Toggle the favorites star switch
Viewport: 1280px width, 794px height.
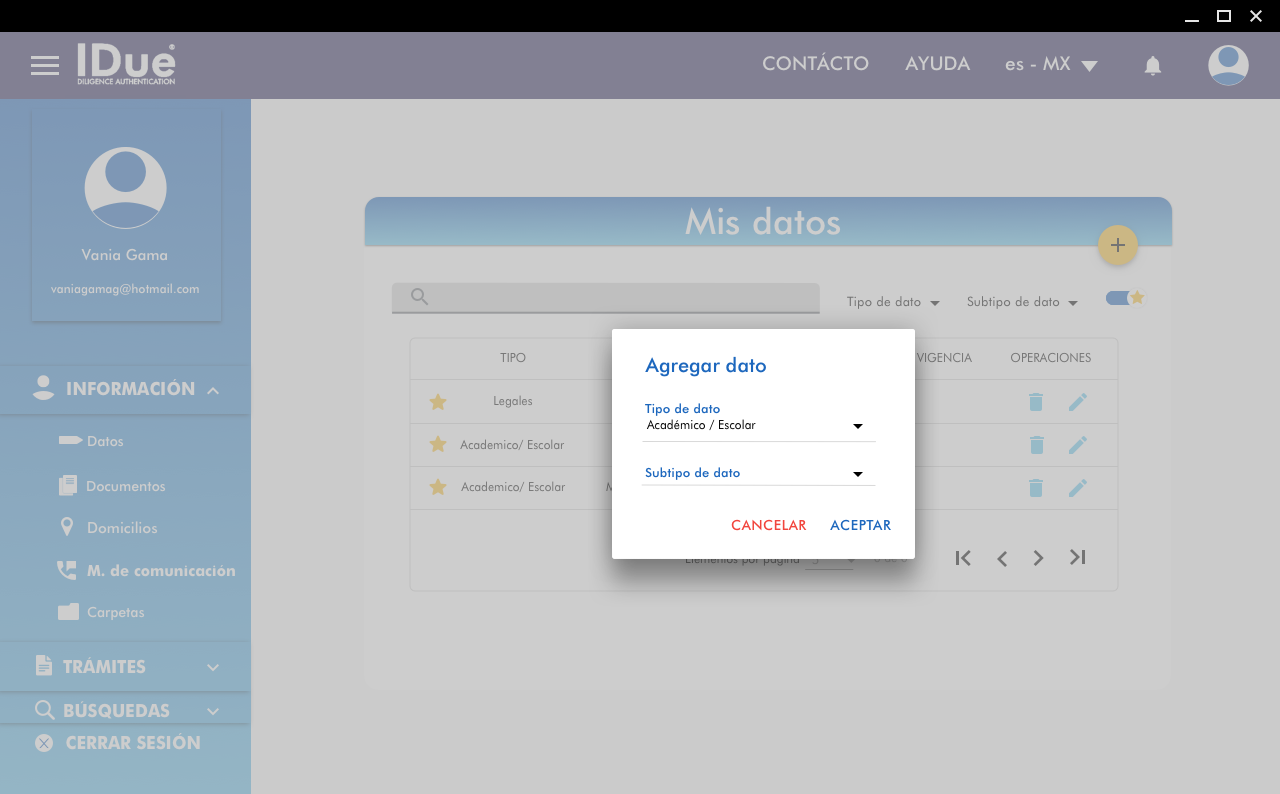1124,298
